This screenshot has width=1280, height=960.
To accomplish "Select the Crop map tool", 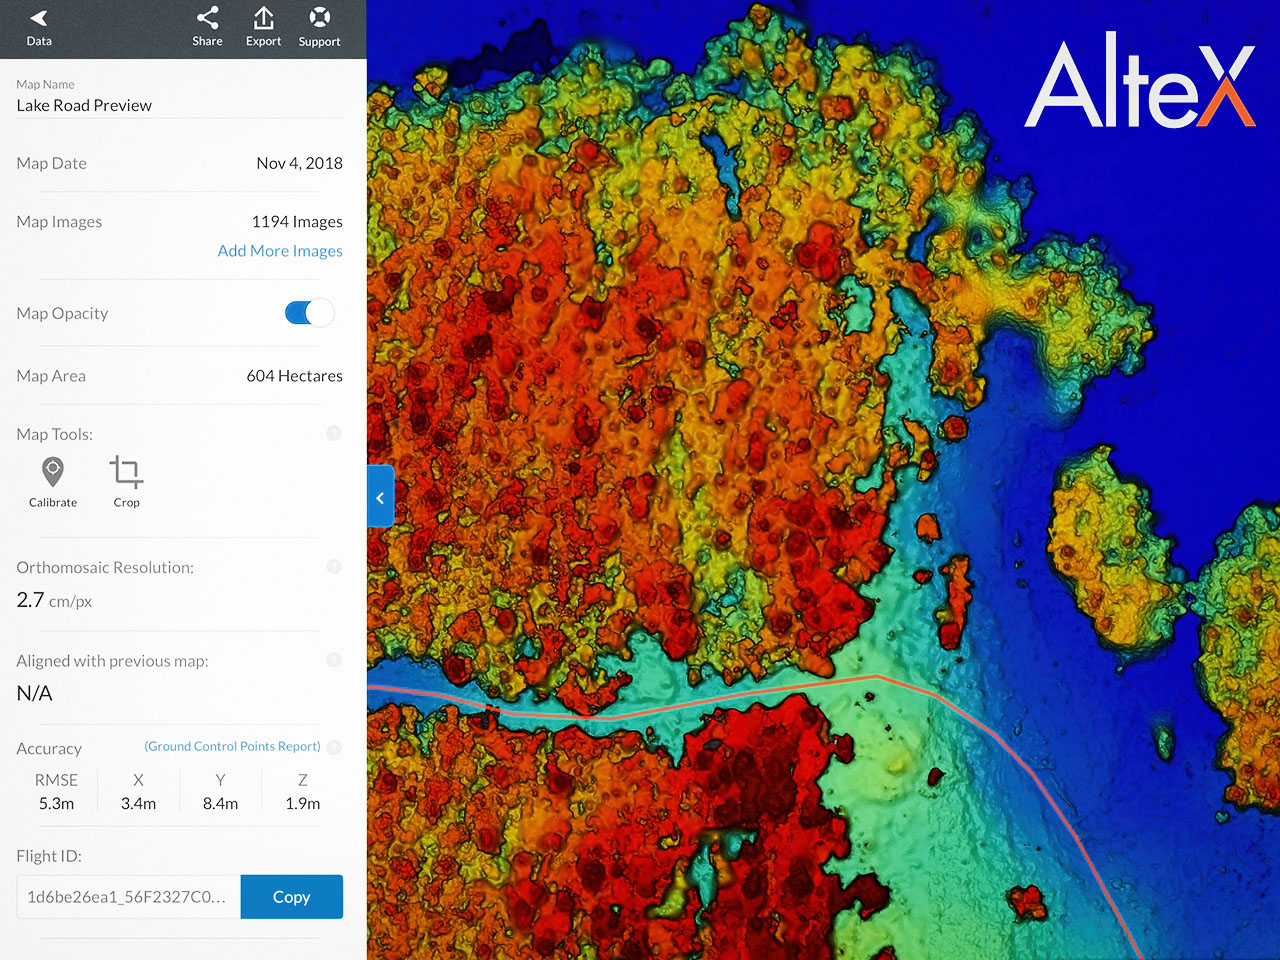I will [x=126, y=482].
